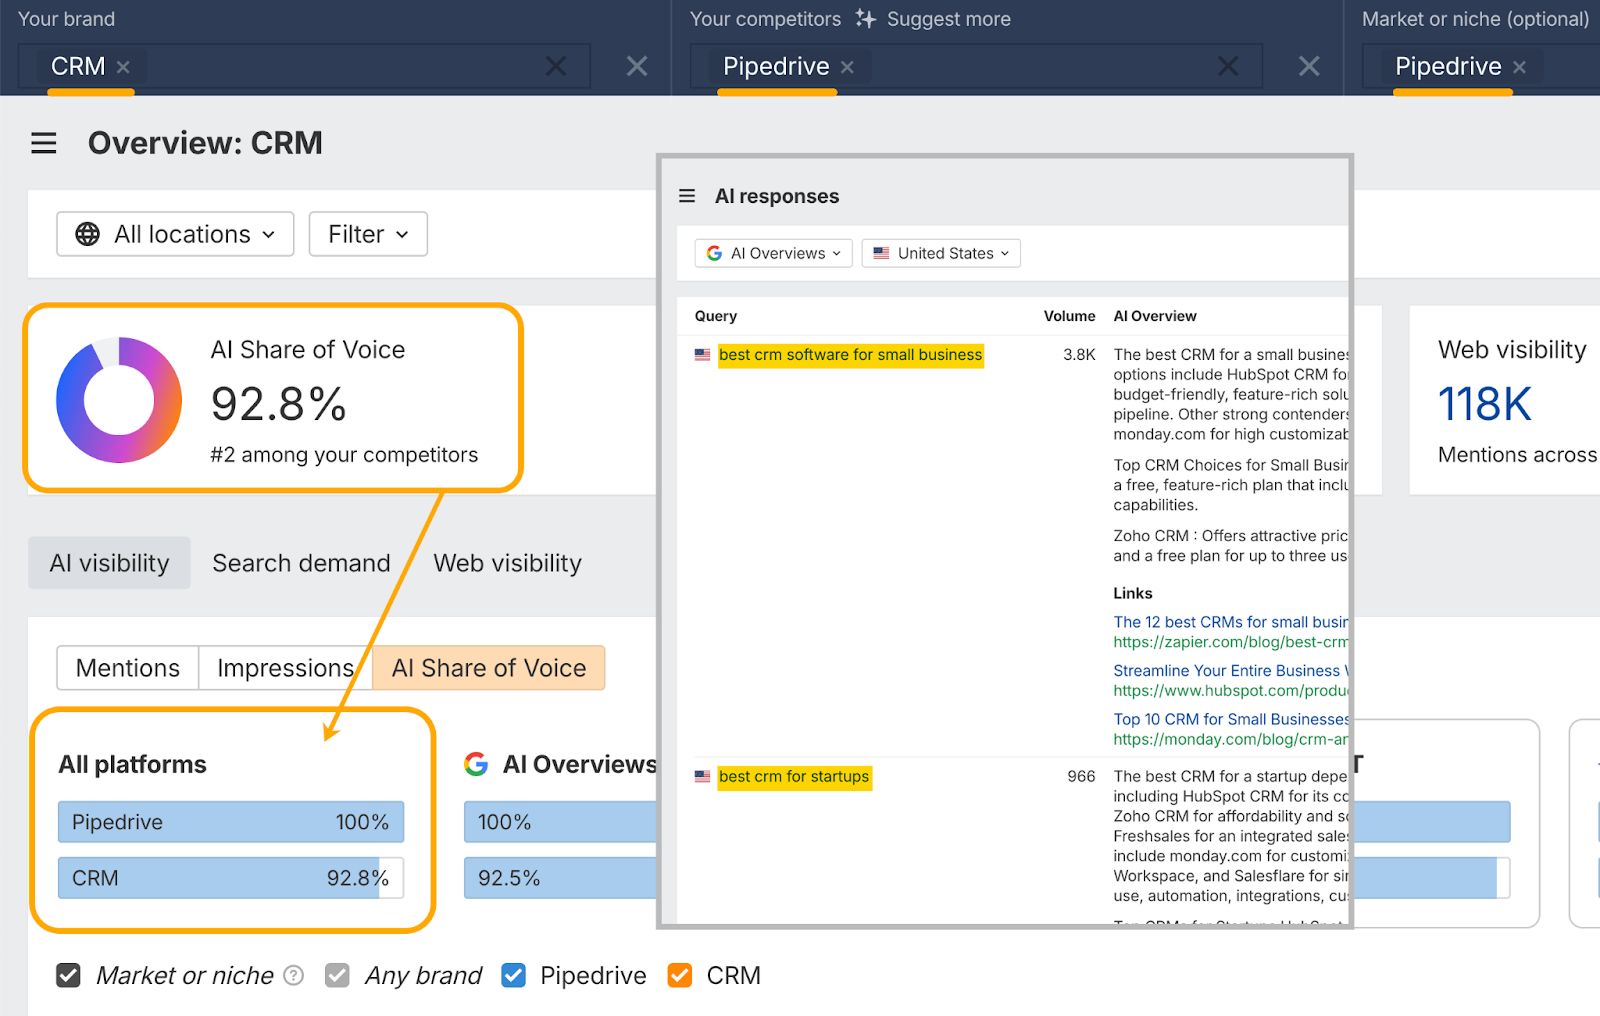The height and width of the screenshot is (1016, 1600).
Task: Click the Pipedrive 100% share bar
Action: (x=230, y=822)
